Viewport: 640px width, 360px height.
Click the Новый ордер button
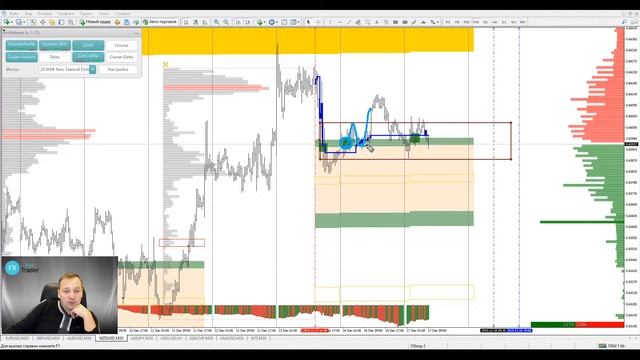point(95,22)
